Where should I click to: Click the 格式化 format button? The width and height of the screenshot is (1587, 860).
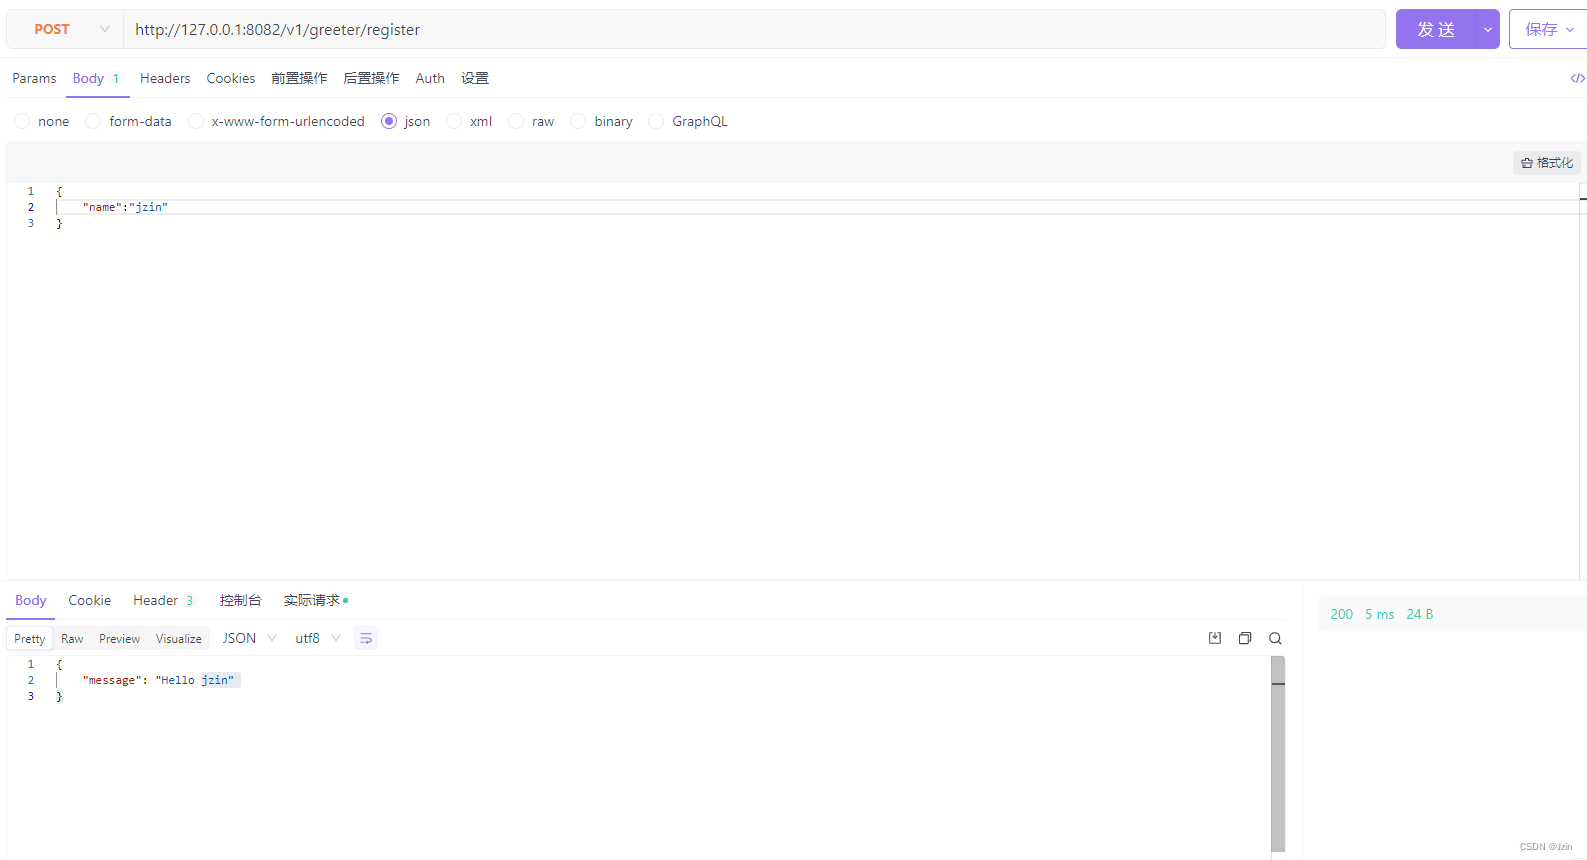pyautogui.click(x=1547, y=163)
